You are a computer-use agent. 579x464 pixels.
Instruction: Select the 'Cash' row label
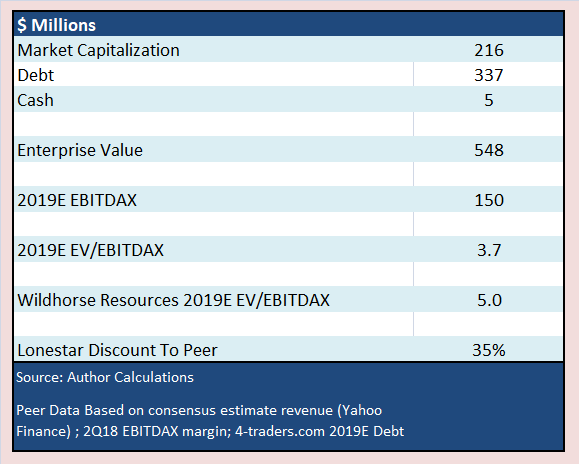pos(35,100)
